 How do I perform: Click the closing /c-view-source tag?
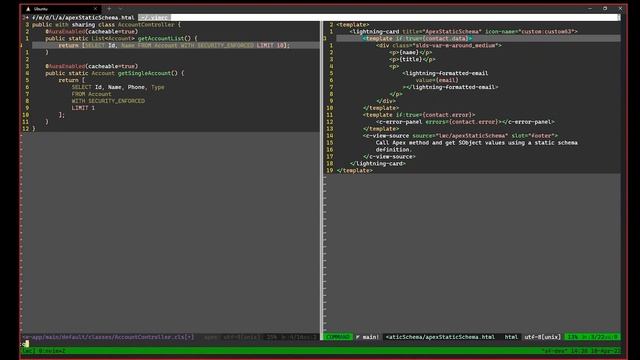tap(389, 156)
